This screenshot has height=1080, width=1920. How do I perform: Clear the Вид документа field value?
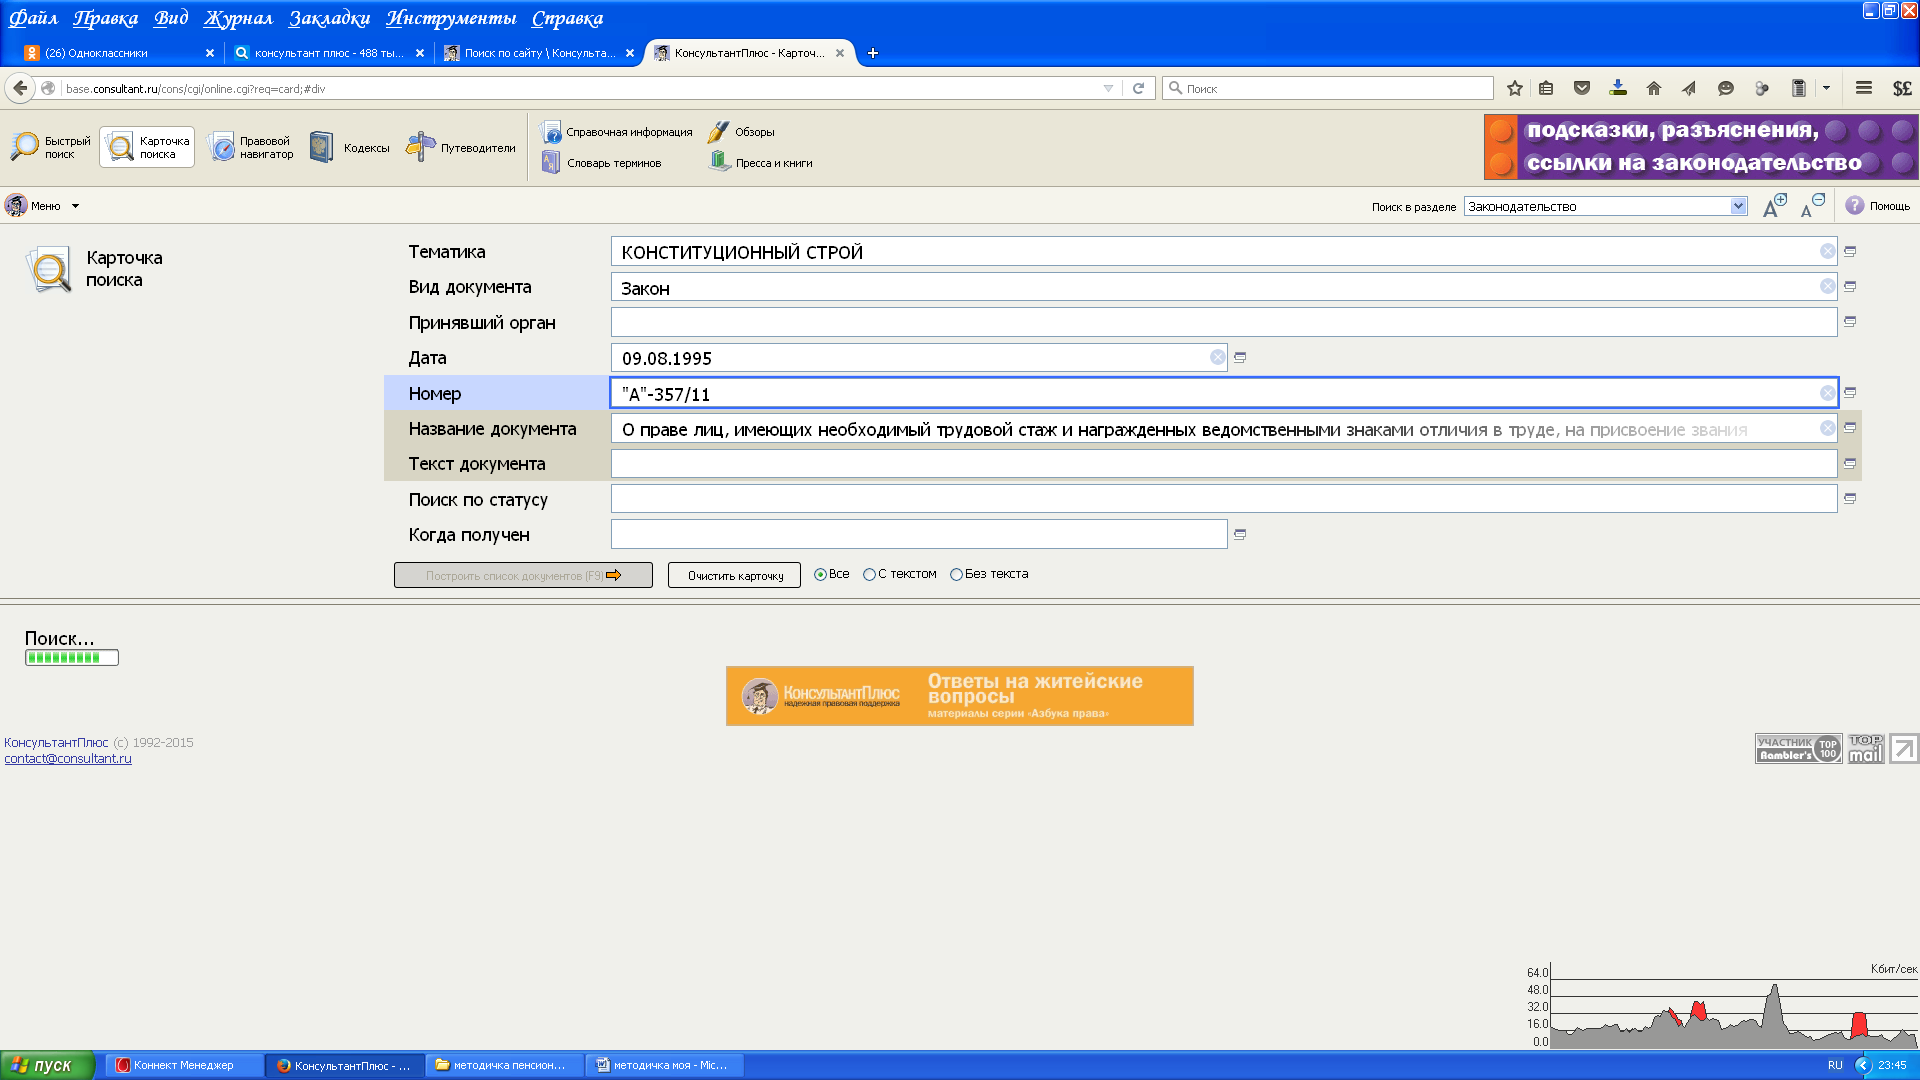(x=1827, y=287)
